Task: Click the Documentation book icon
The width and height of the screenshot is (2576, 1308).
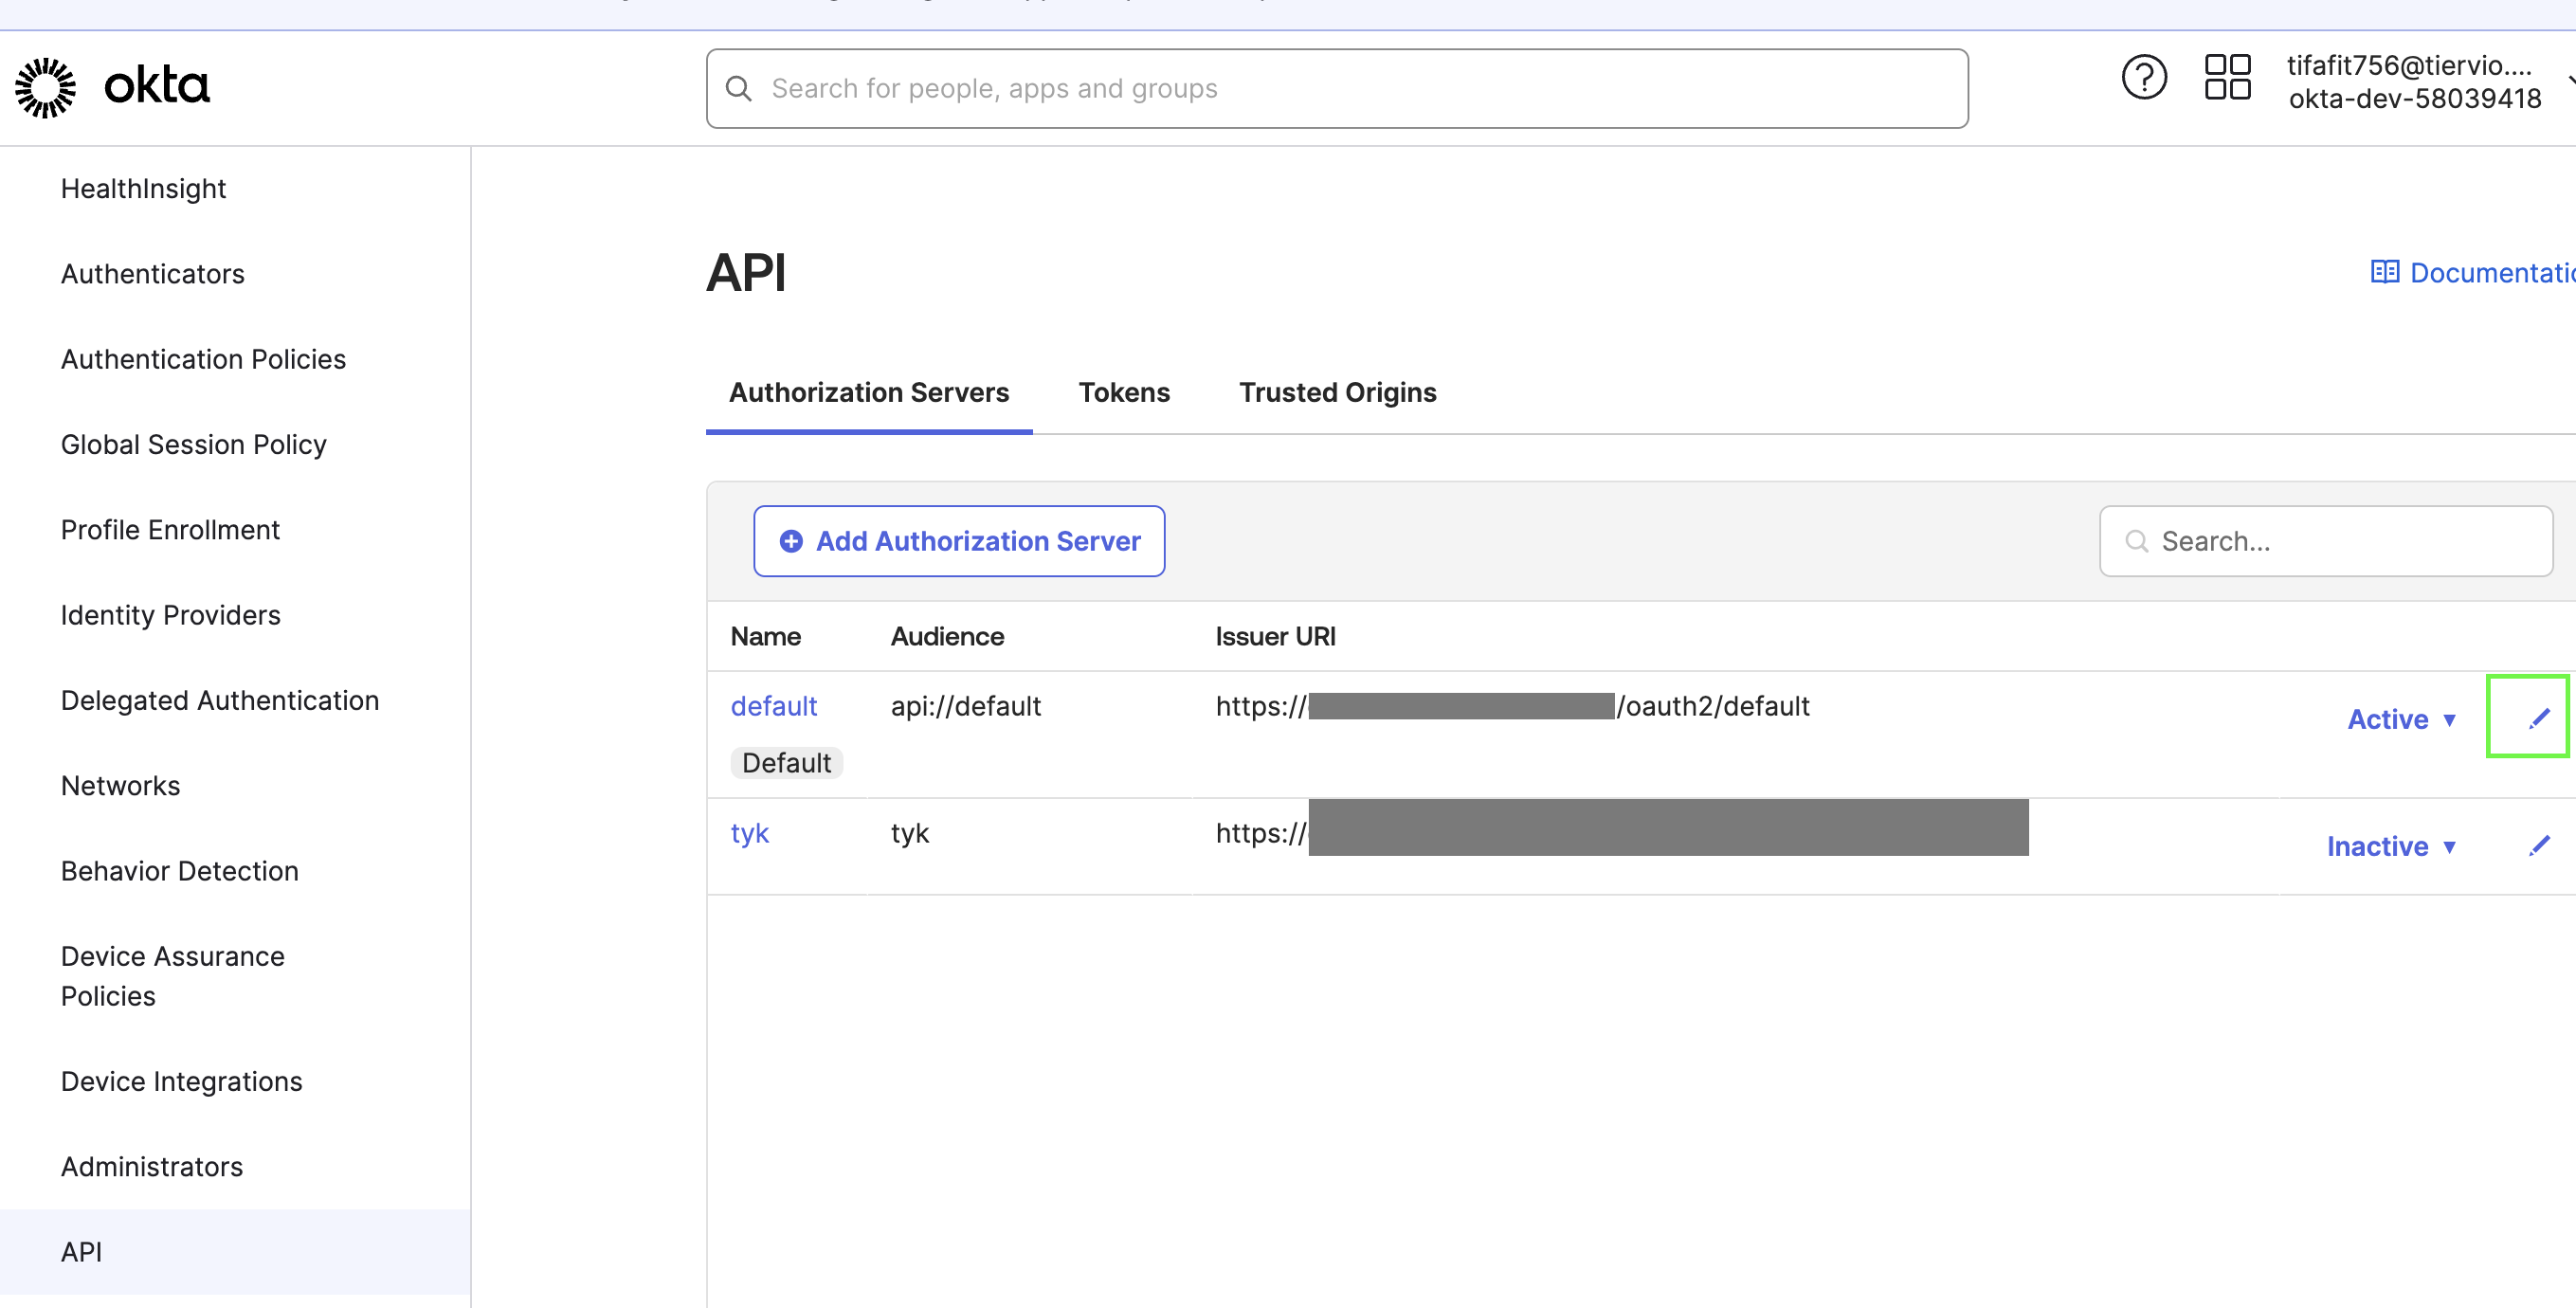Action: click(2384, 272)
